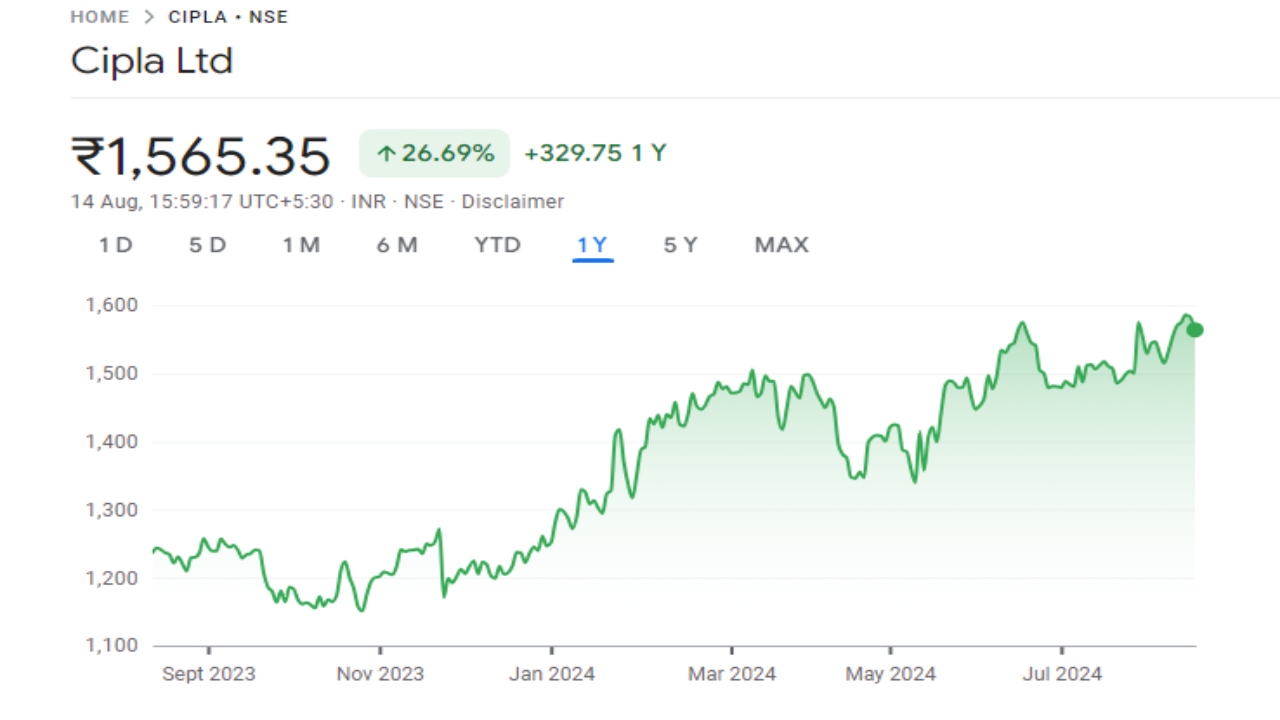Screen dimensions: 1280x720
Task: Select the 1 D time range tab
Action: click(x=115, y=245)
